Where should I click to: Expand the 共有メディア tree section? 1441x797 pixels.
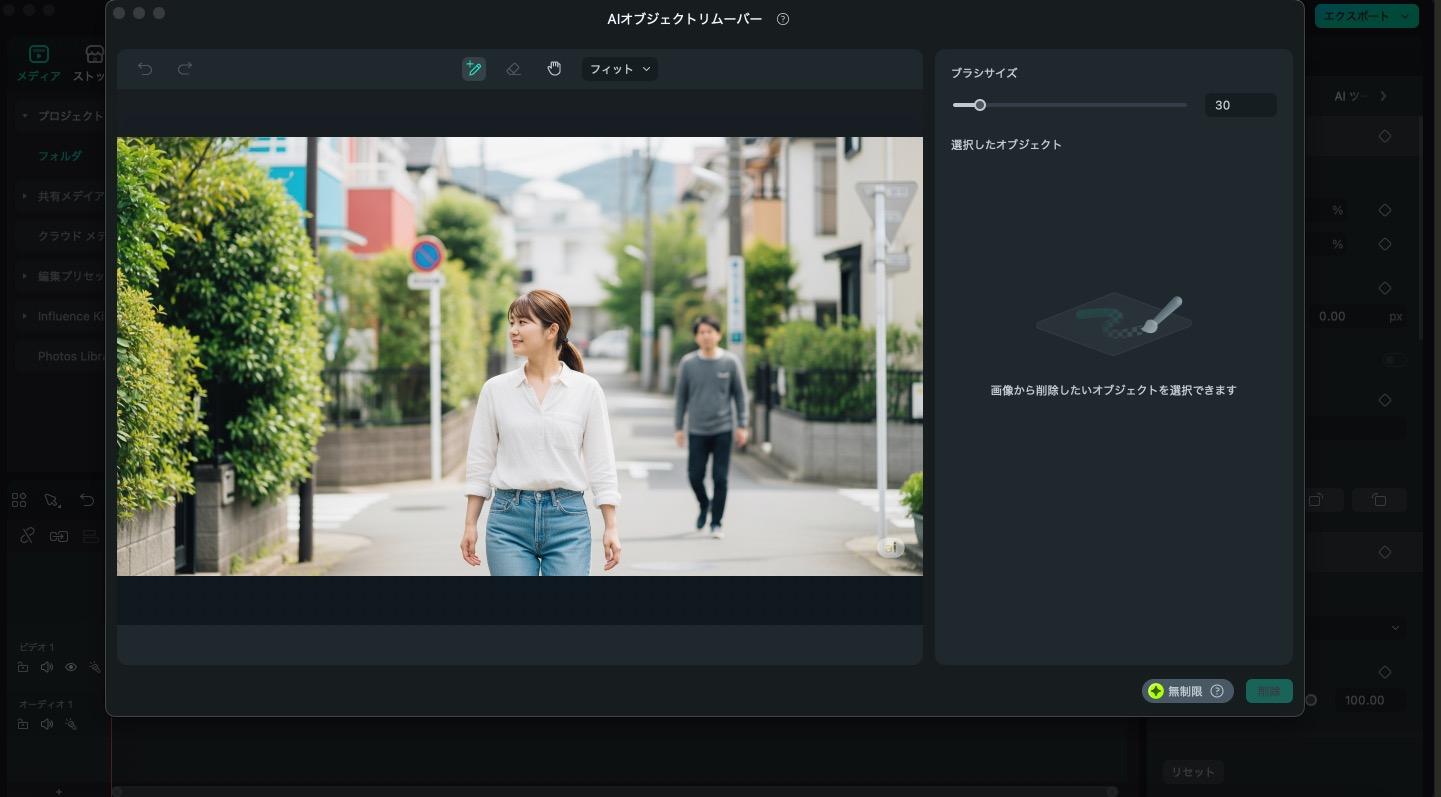[x=24, y=196]
